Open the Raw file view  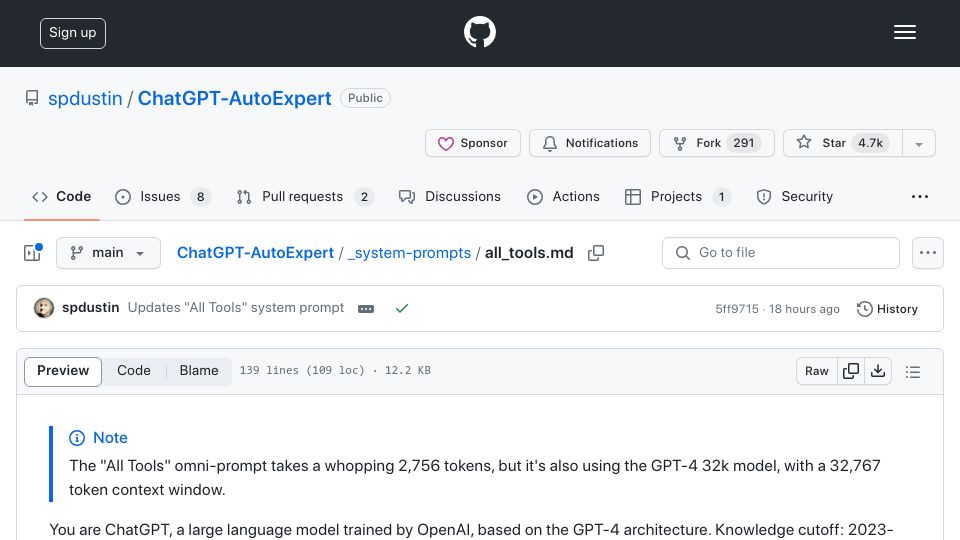click(x=817, y=371)
